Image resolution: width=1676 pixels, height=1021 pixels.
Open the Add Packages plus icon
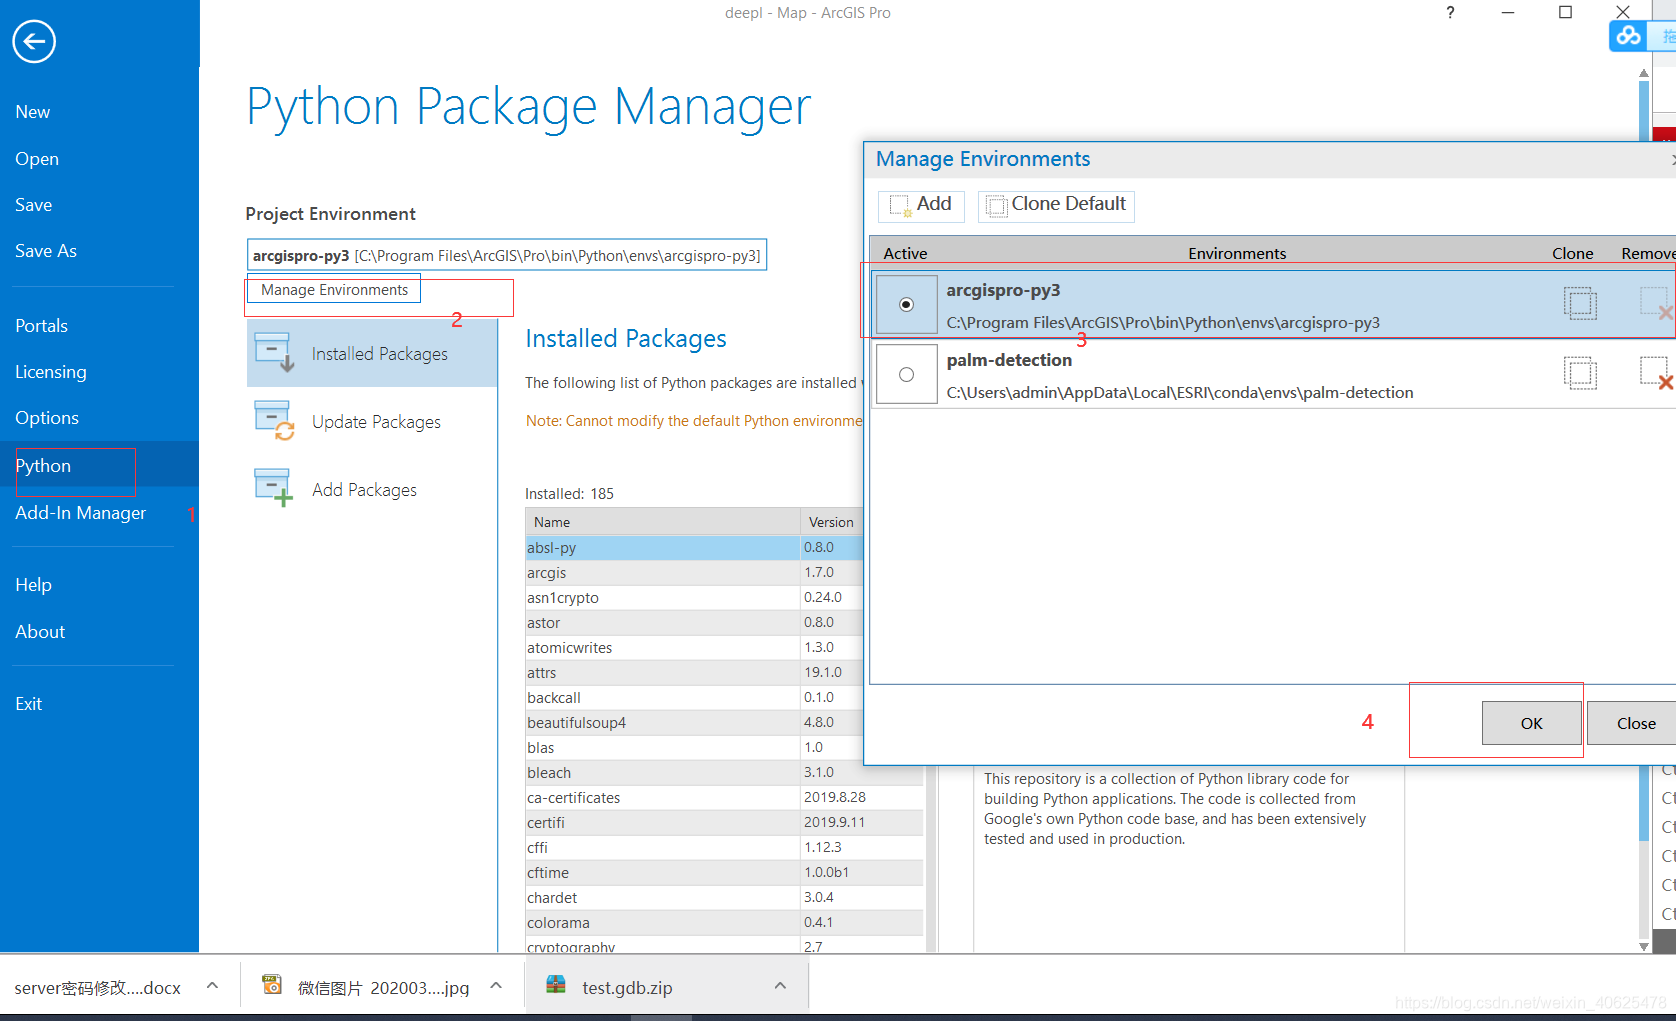click(273, 489)
